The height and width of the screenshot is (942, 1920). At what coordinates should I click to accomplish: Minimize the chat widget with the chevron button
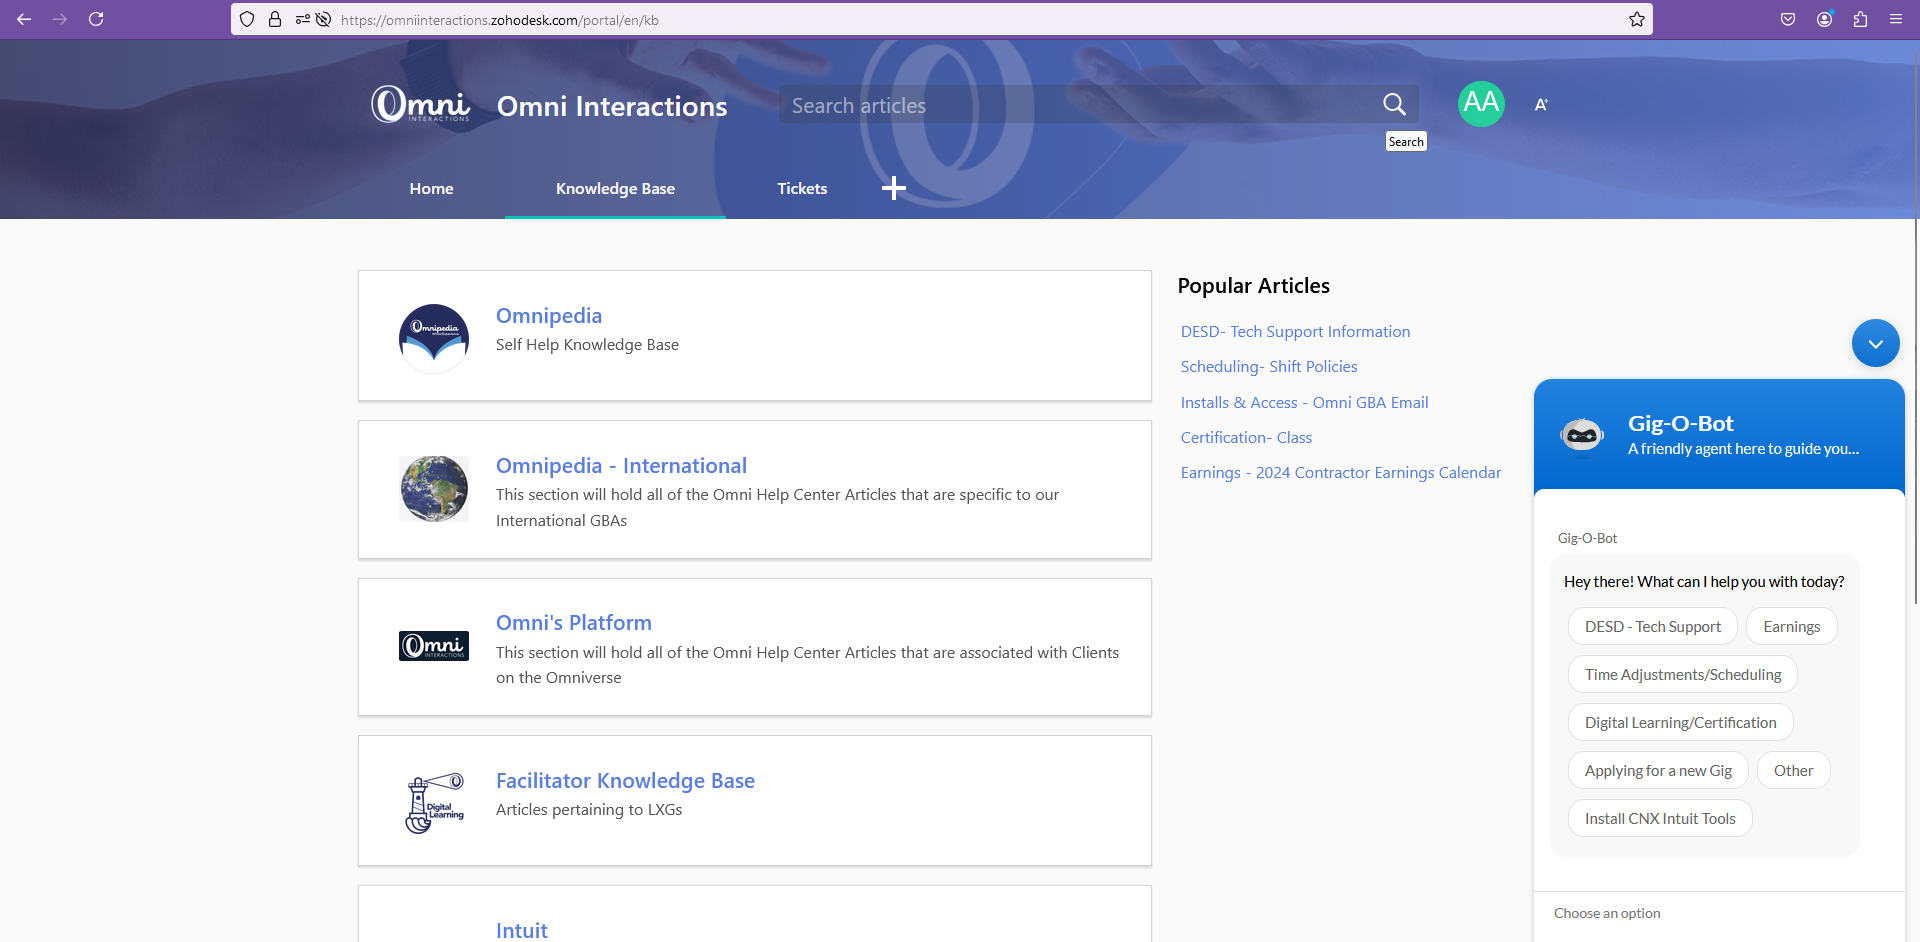pos(1876,343)
